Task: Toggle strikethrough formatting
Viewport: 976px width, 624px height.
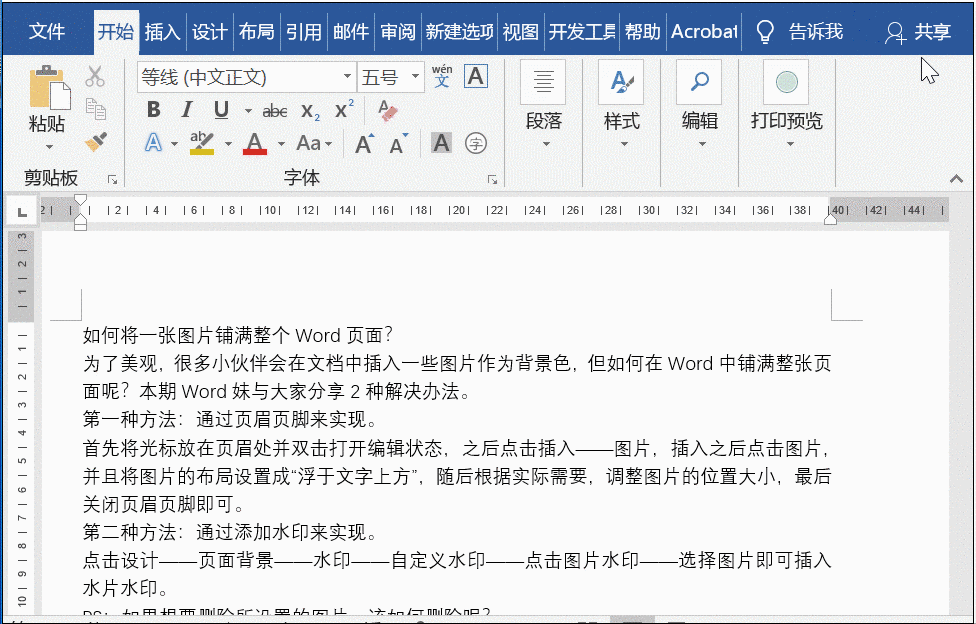Action: pos(274,111)
